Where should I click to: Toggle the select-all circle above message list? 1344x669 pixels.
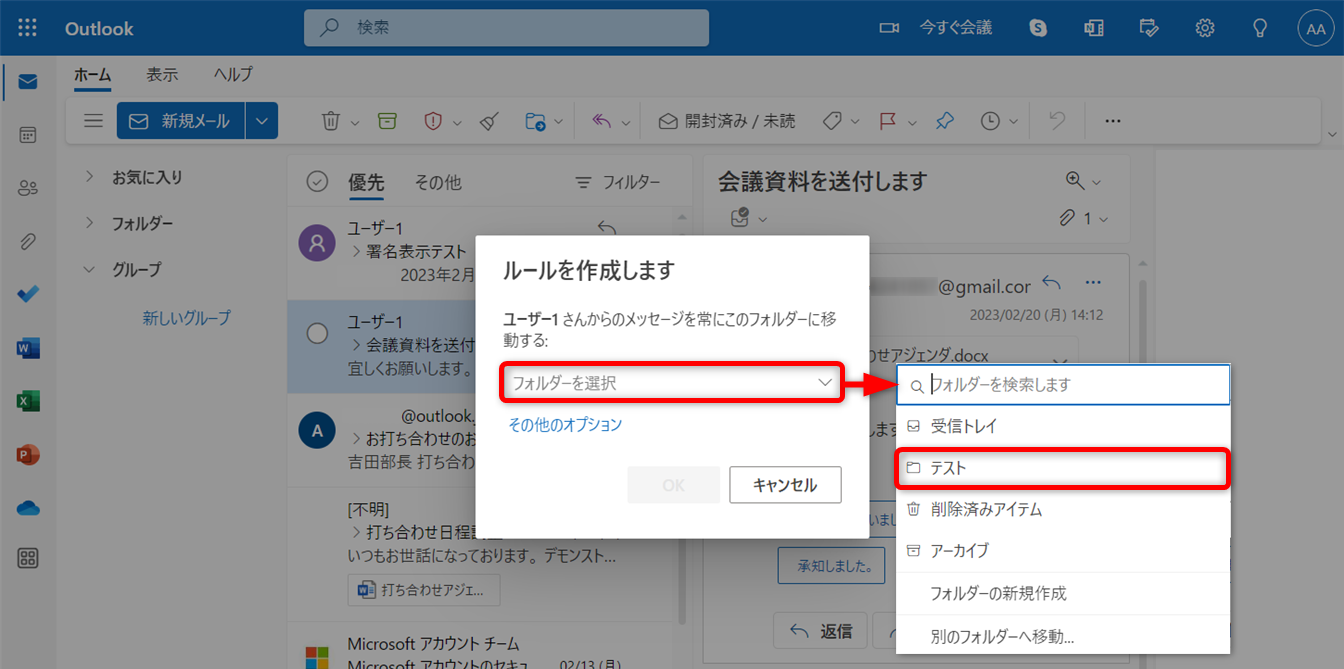coord(317,182)
